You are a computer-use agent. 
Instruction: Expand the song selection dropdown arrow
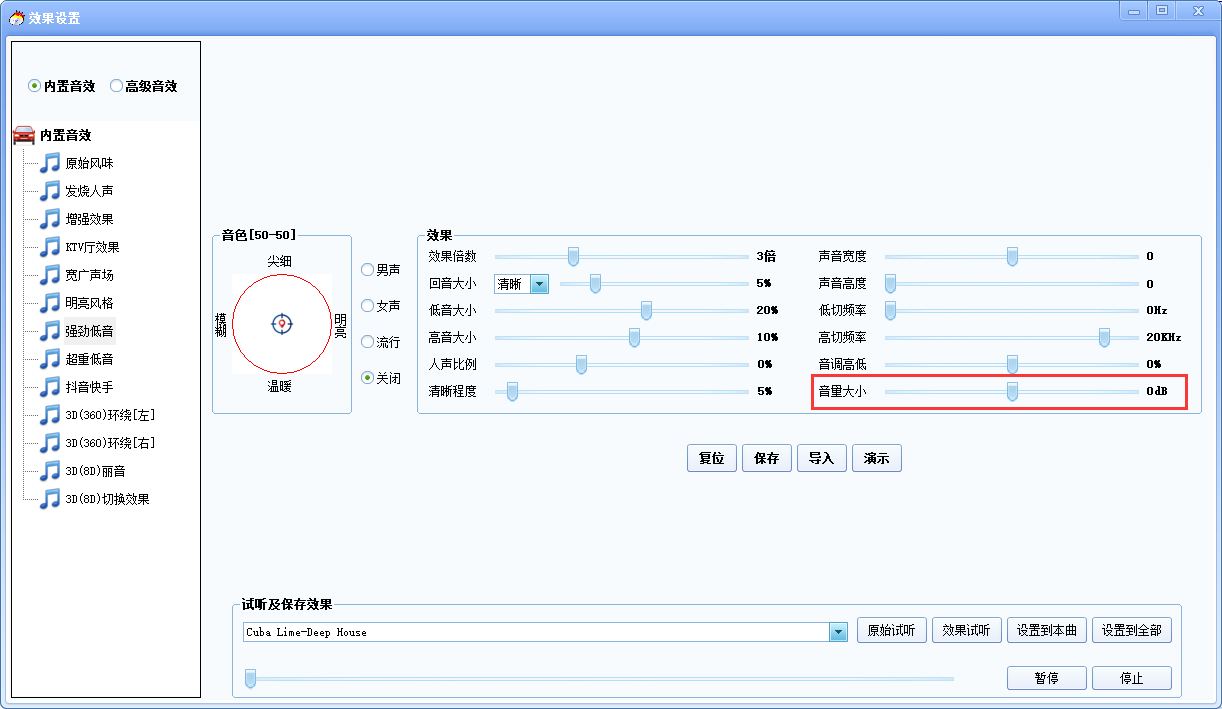click(x=838, y=632)
